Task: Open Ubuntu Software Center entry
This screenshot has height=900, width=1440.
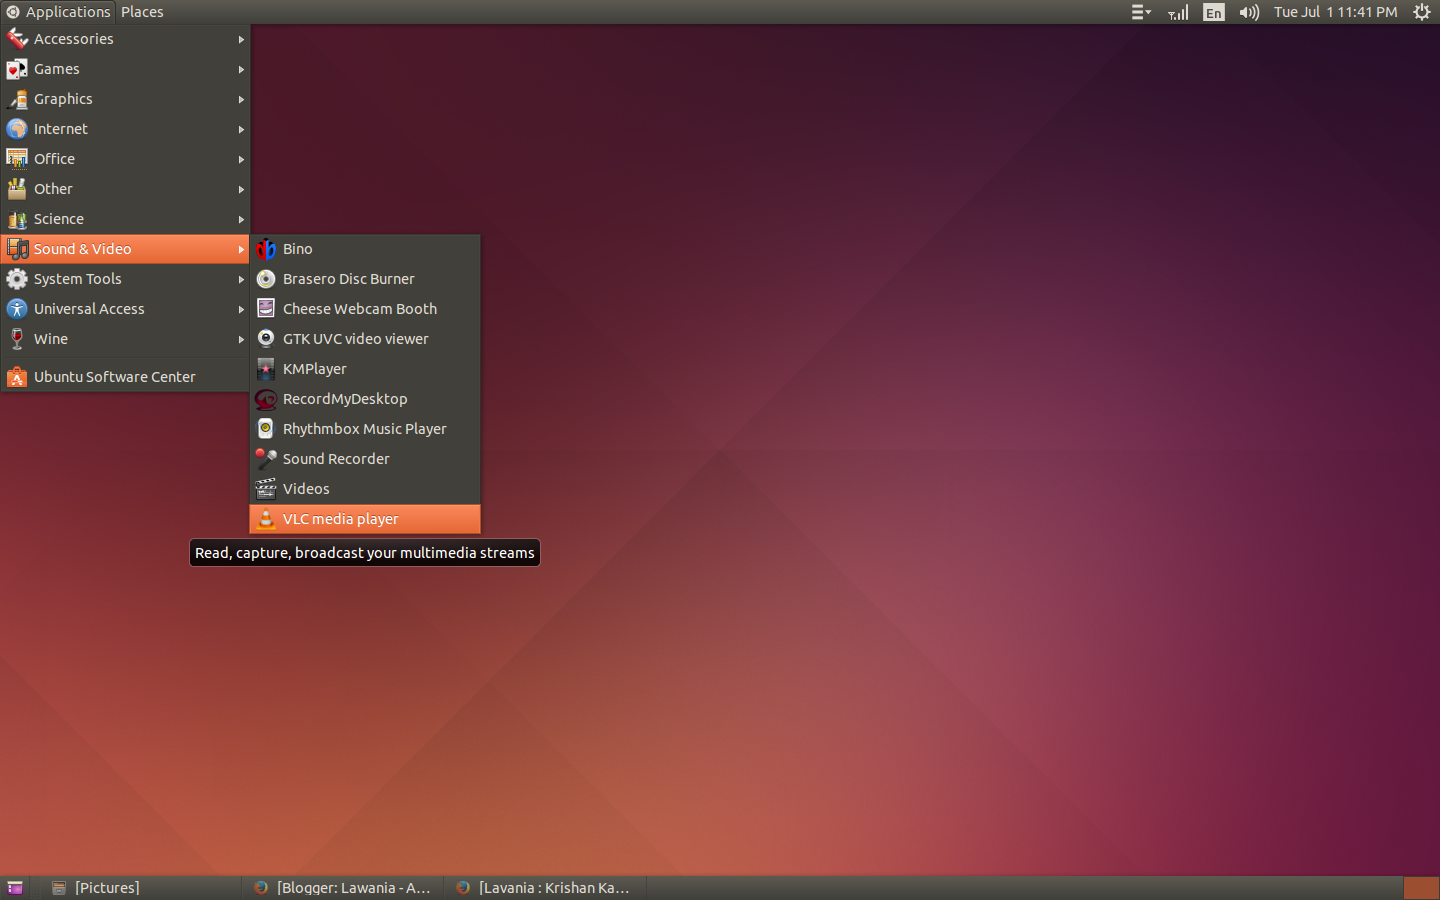Action: tap(125, 377)
